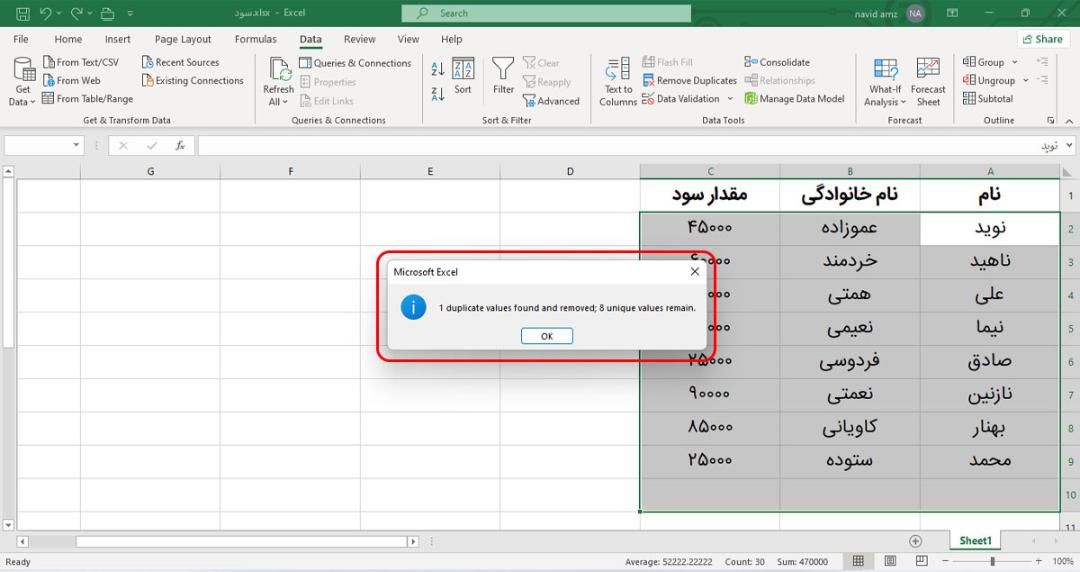Switch to the View tab
Screen dimensions: 1080x572
coord(408,39)
